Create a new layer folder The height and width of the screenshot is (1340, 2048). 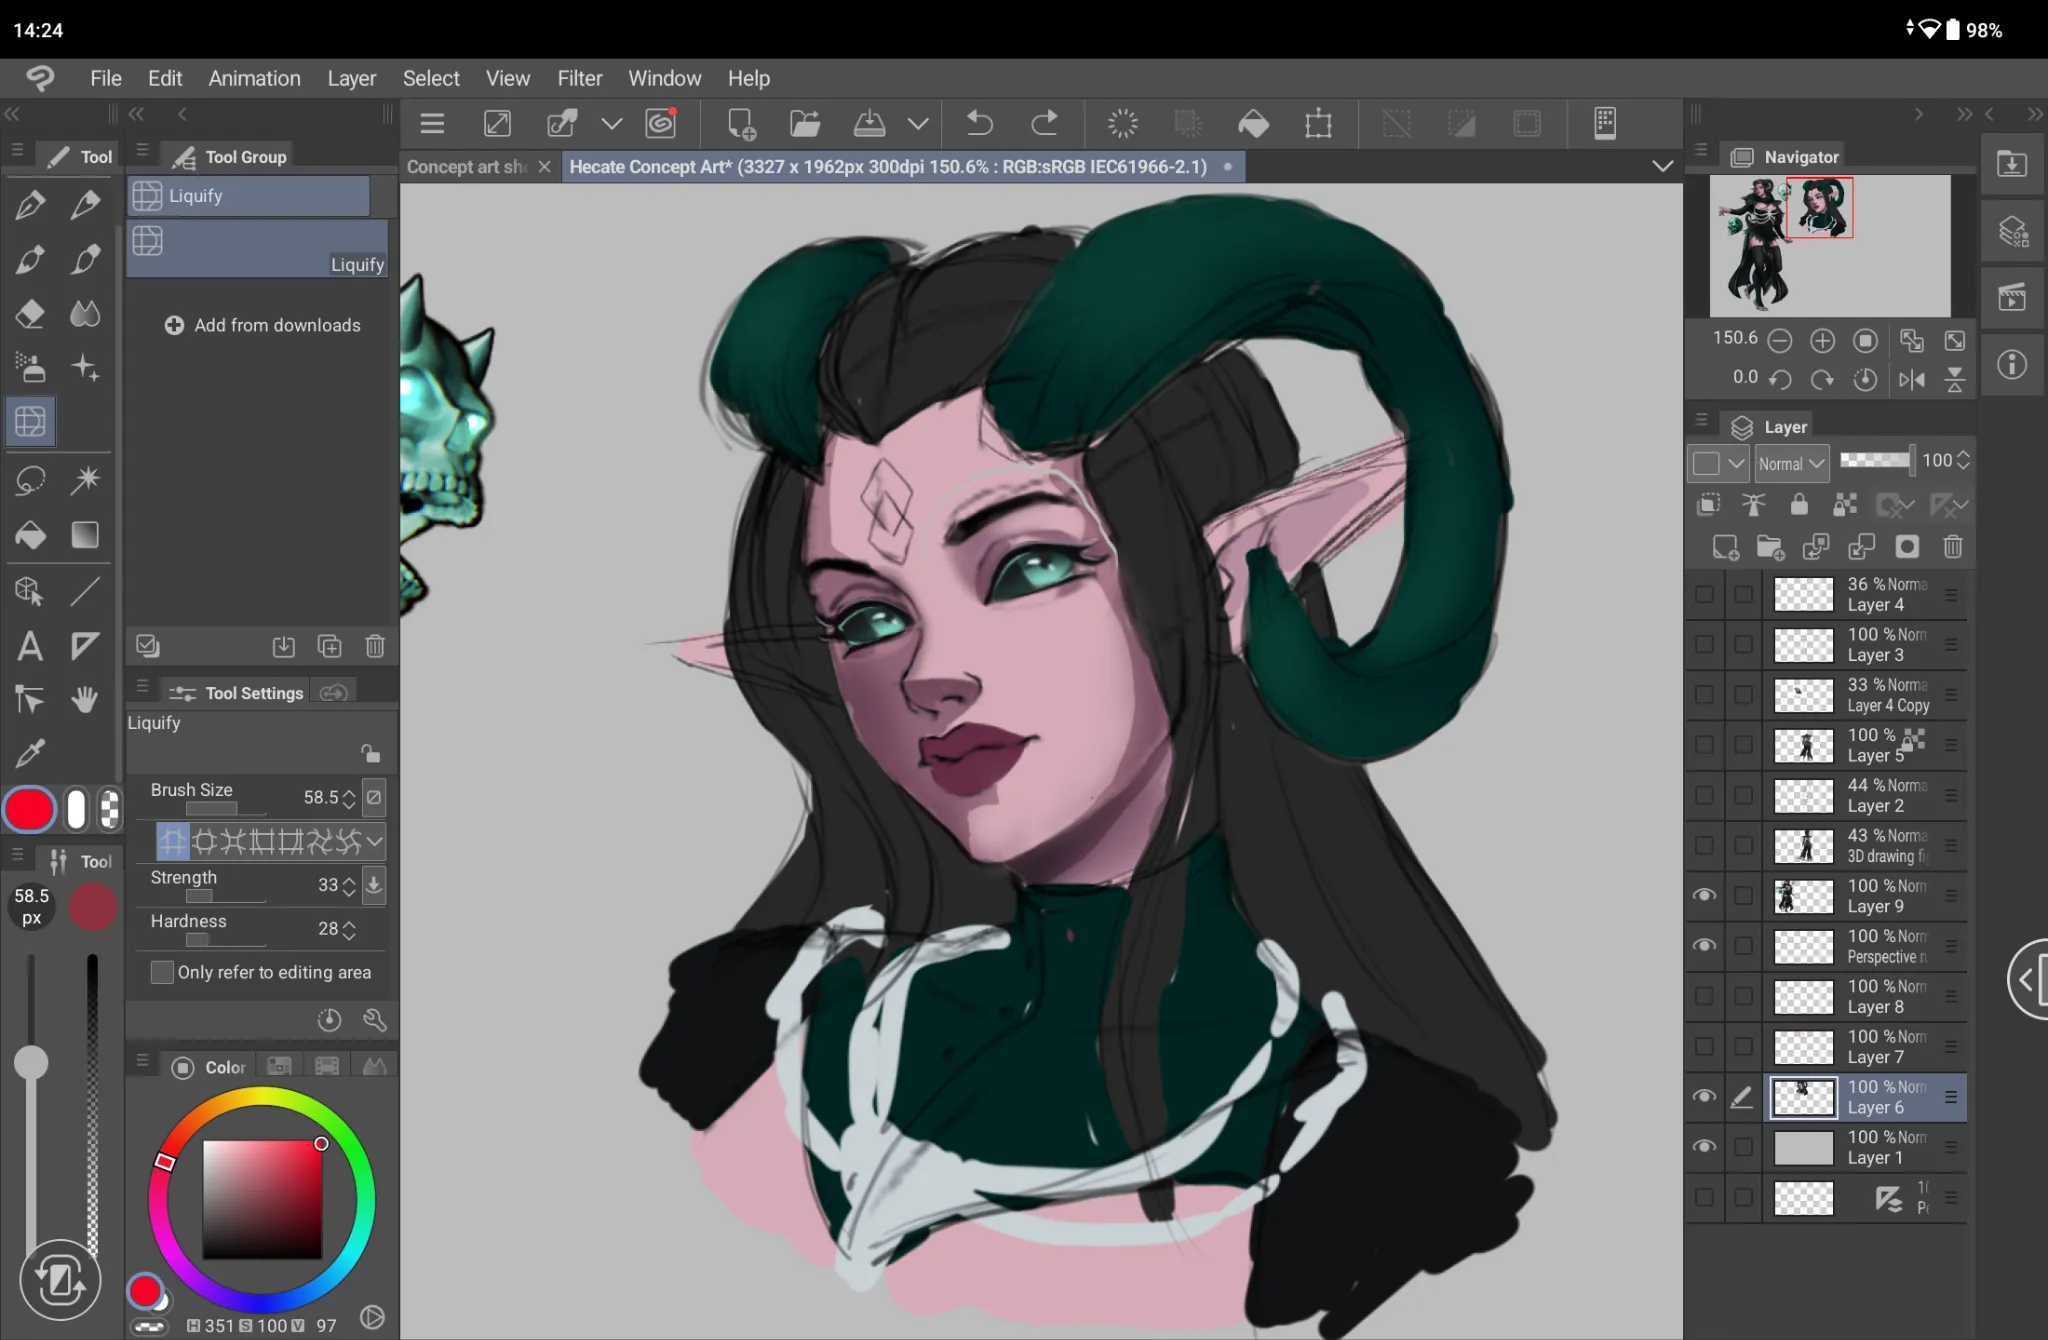[1770, 547]
